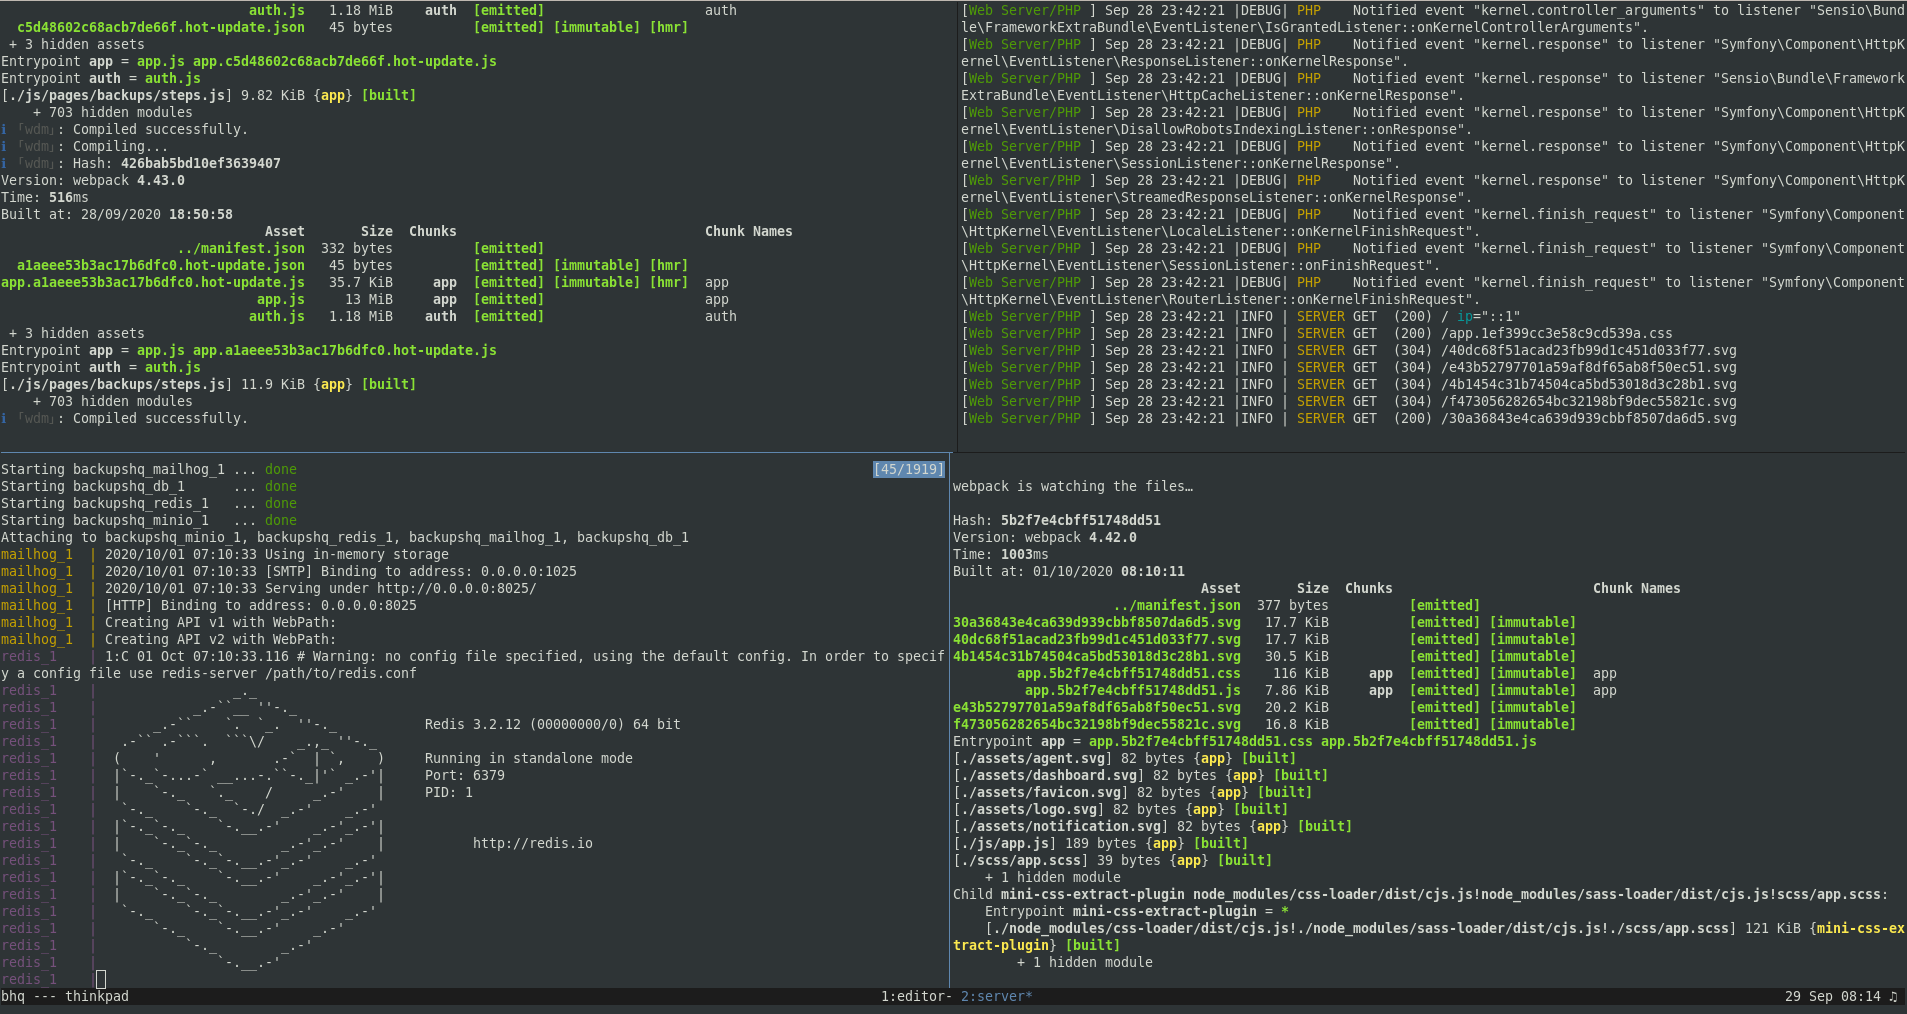
Task: Click app.a1aeee53b3ac17b6dfc0.hot-update.js asset in table
Action: click(153, 282)
